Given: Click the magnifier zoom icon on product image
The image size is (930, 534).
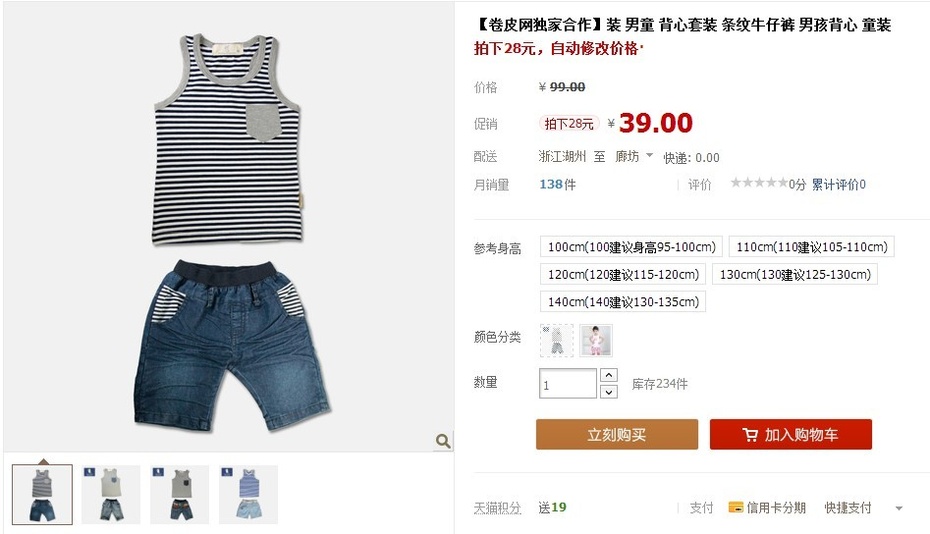Looking at the screenshot, I should pos(443,441).
